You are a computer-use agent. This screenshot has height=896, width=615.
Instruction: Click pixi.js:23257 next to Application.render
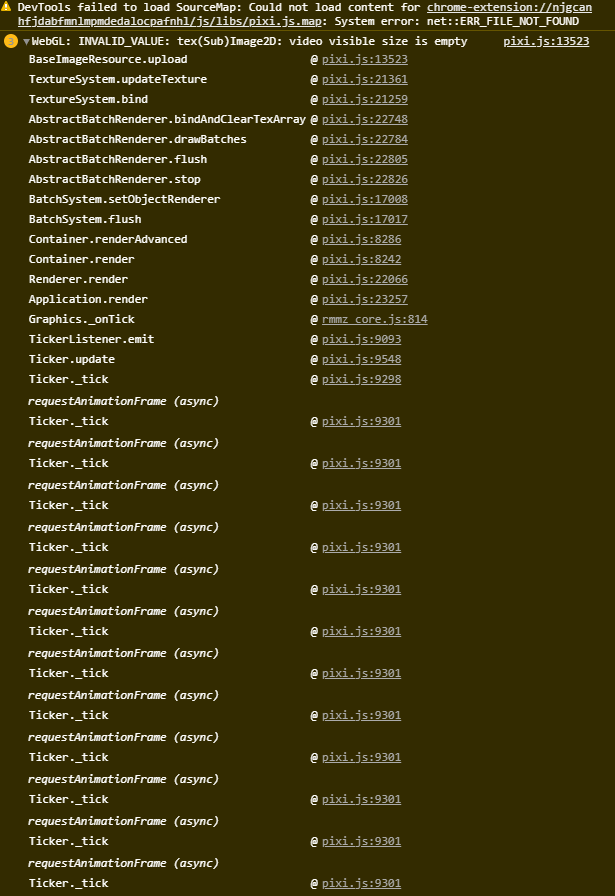pos(364,299)
